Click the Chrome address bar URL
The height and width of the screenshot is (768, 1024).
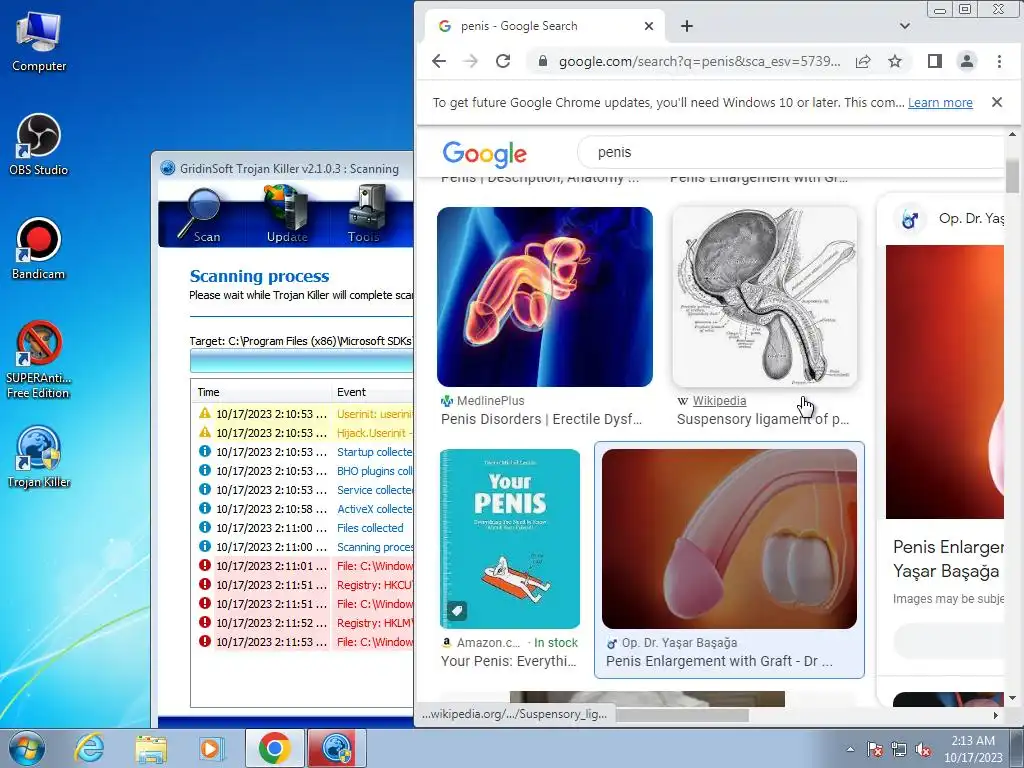click(x=699, y=61)
